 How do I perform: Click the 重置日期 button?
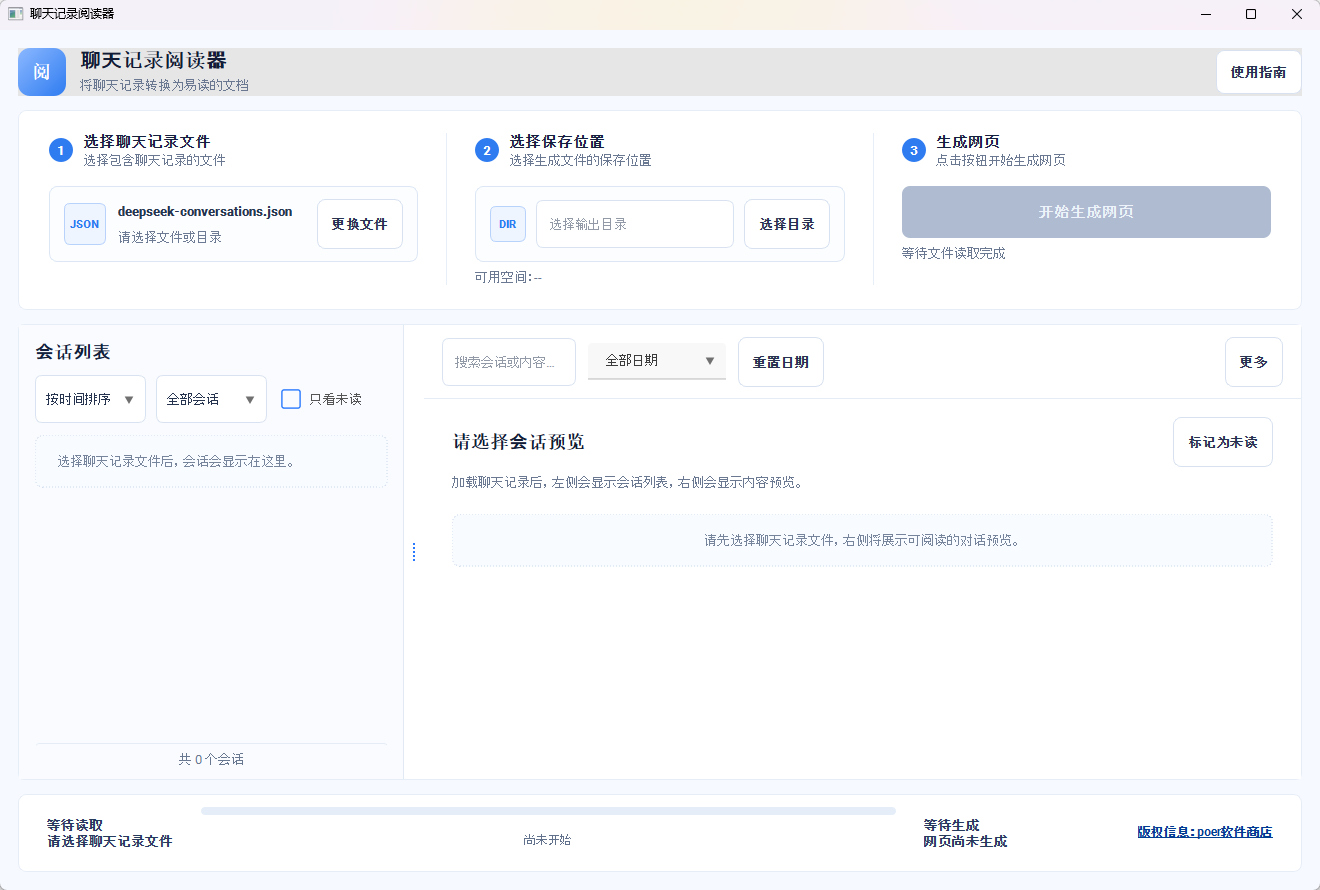pos(781,362)
